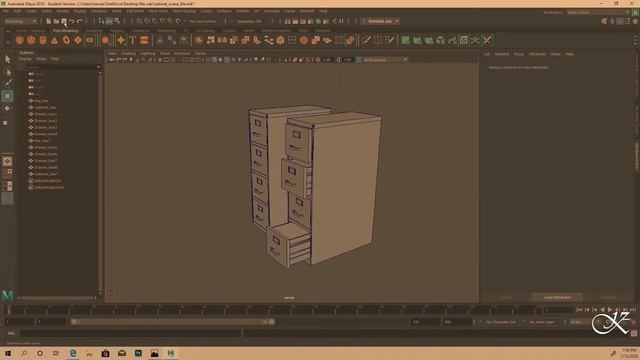Open the Edit Mesh menu
Image resolution: width=640 pixels, height=360 pixels.
(135, 11)
